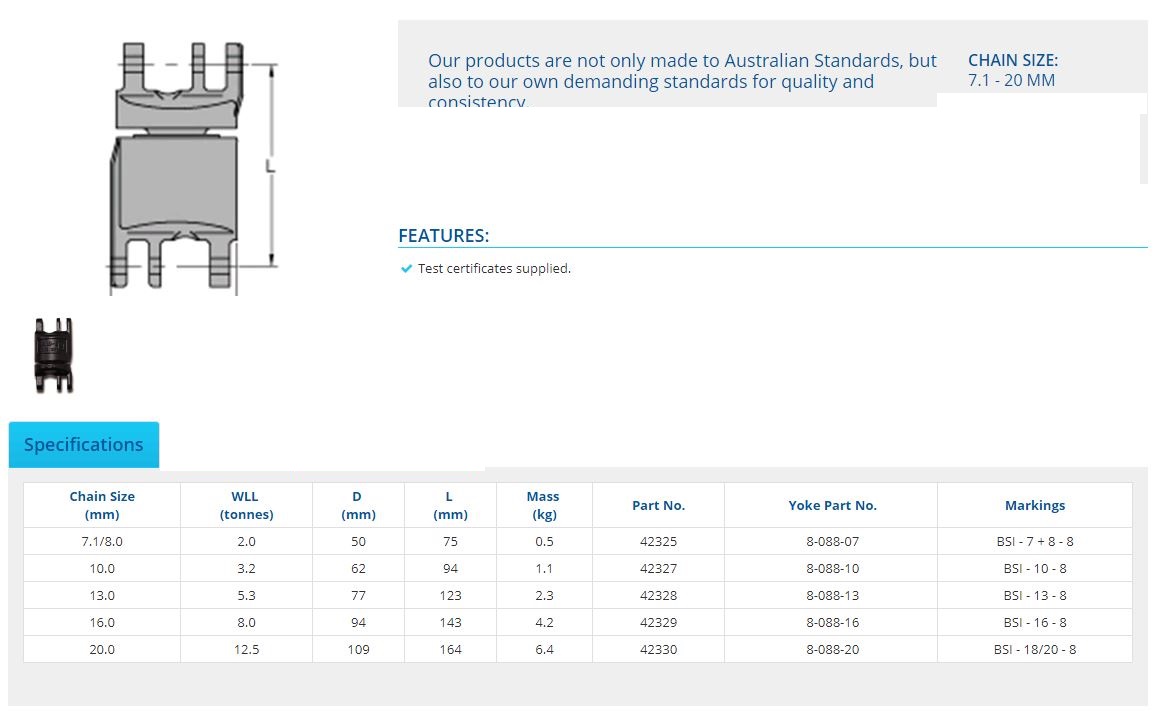Click WLL value 3.2
The image size is (1156, 711).
(x=246, y=569)
